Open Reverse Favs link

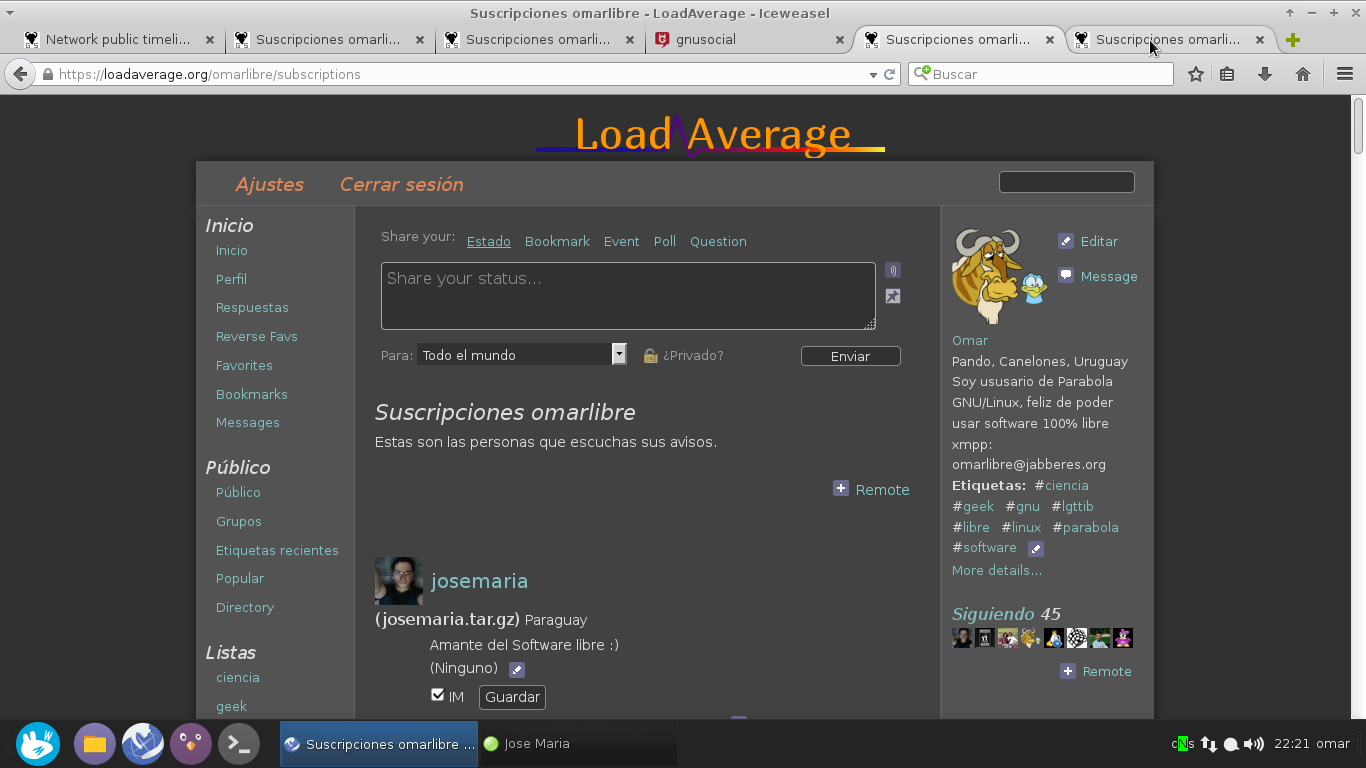tap(257, 336)
